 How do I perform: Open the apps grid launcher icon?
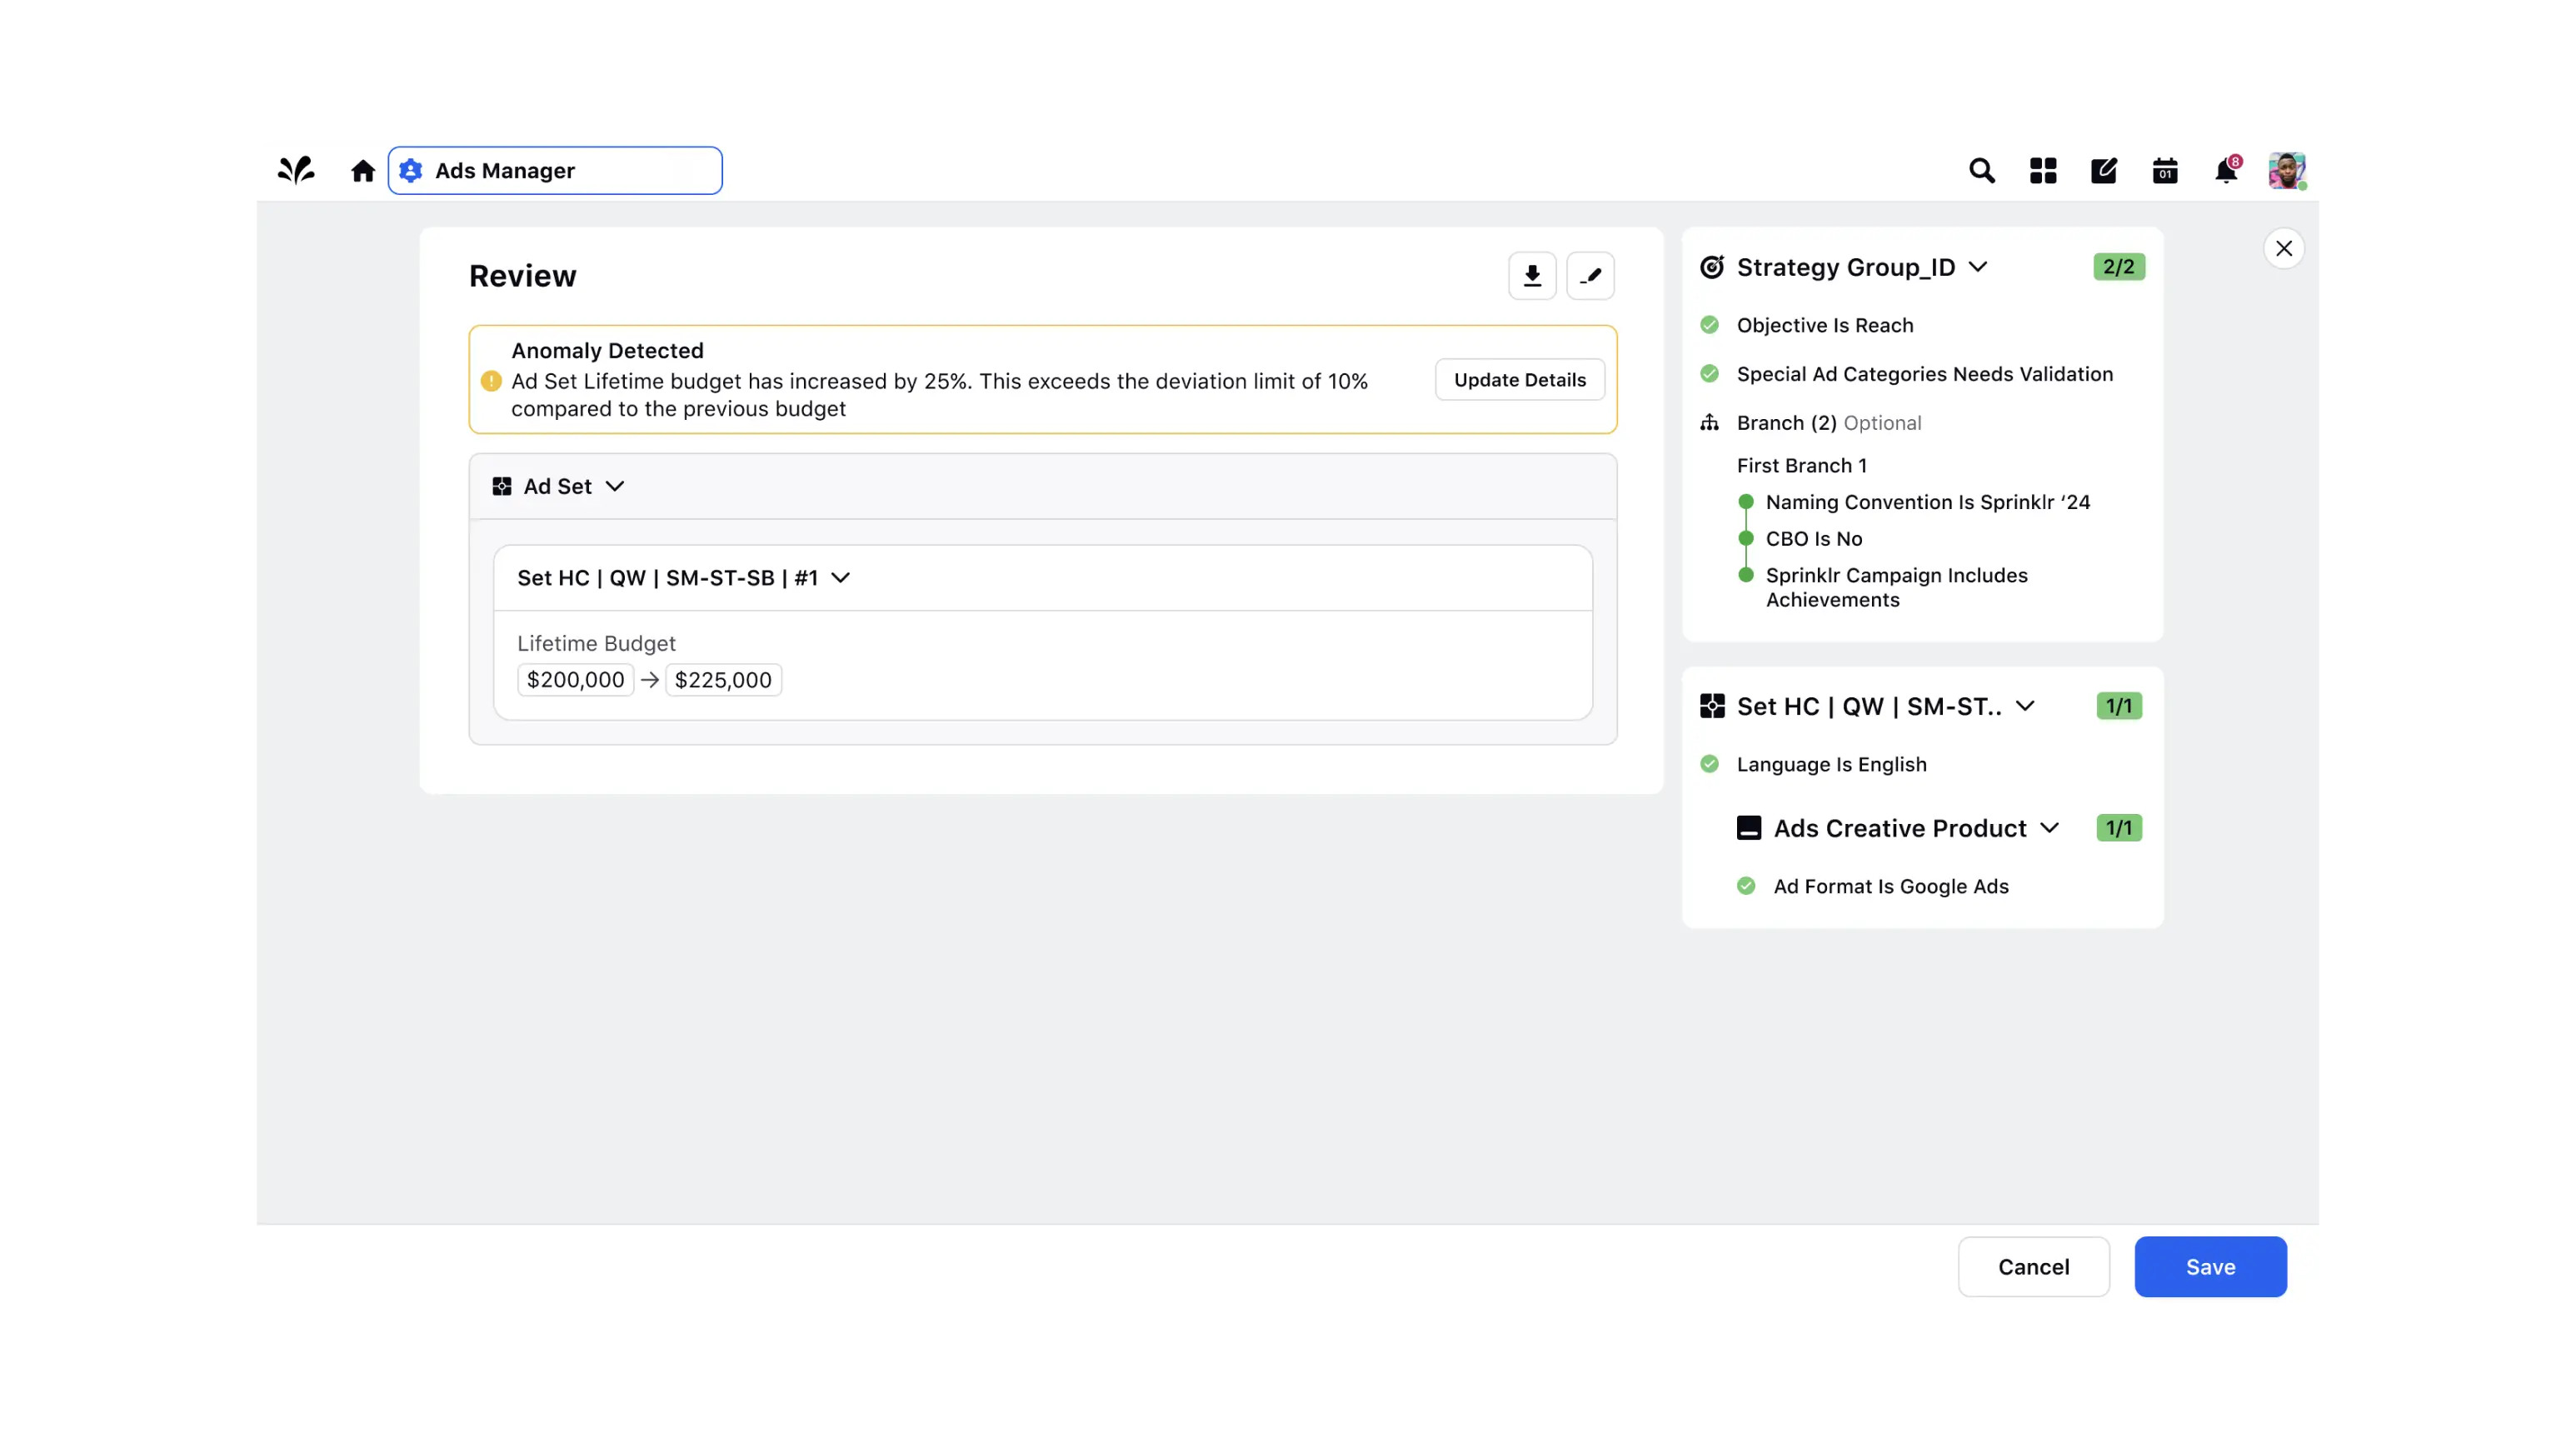pyautogui.click(x=2043, y=171)
